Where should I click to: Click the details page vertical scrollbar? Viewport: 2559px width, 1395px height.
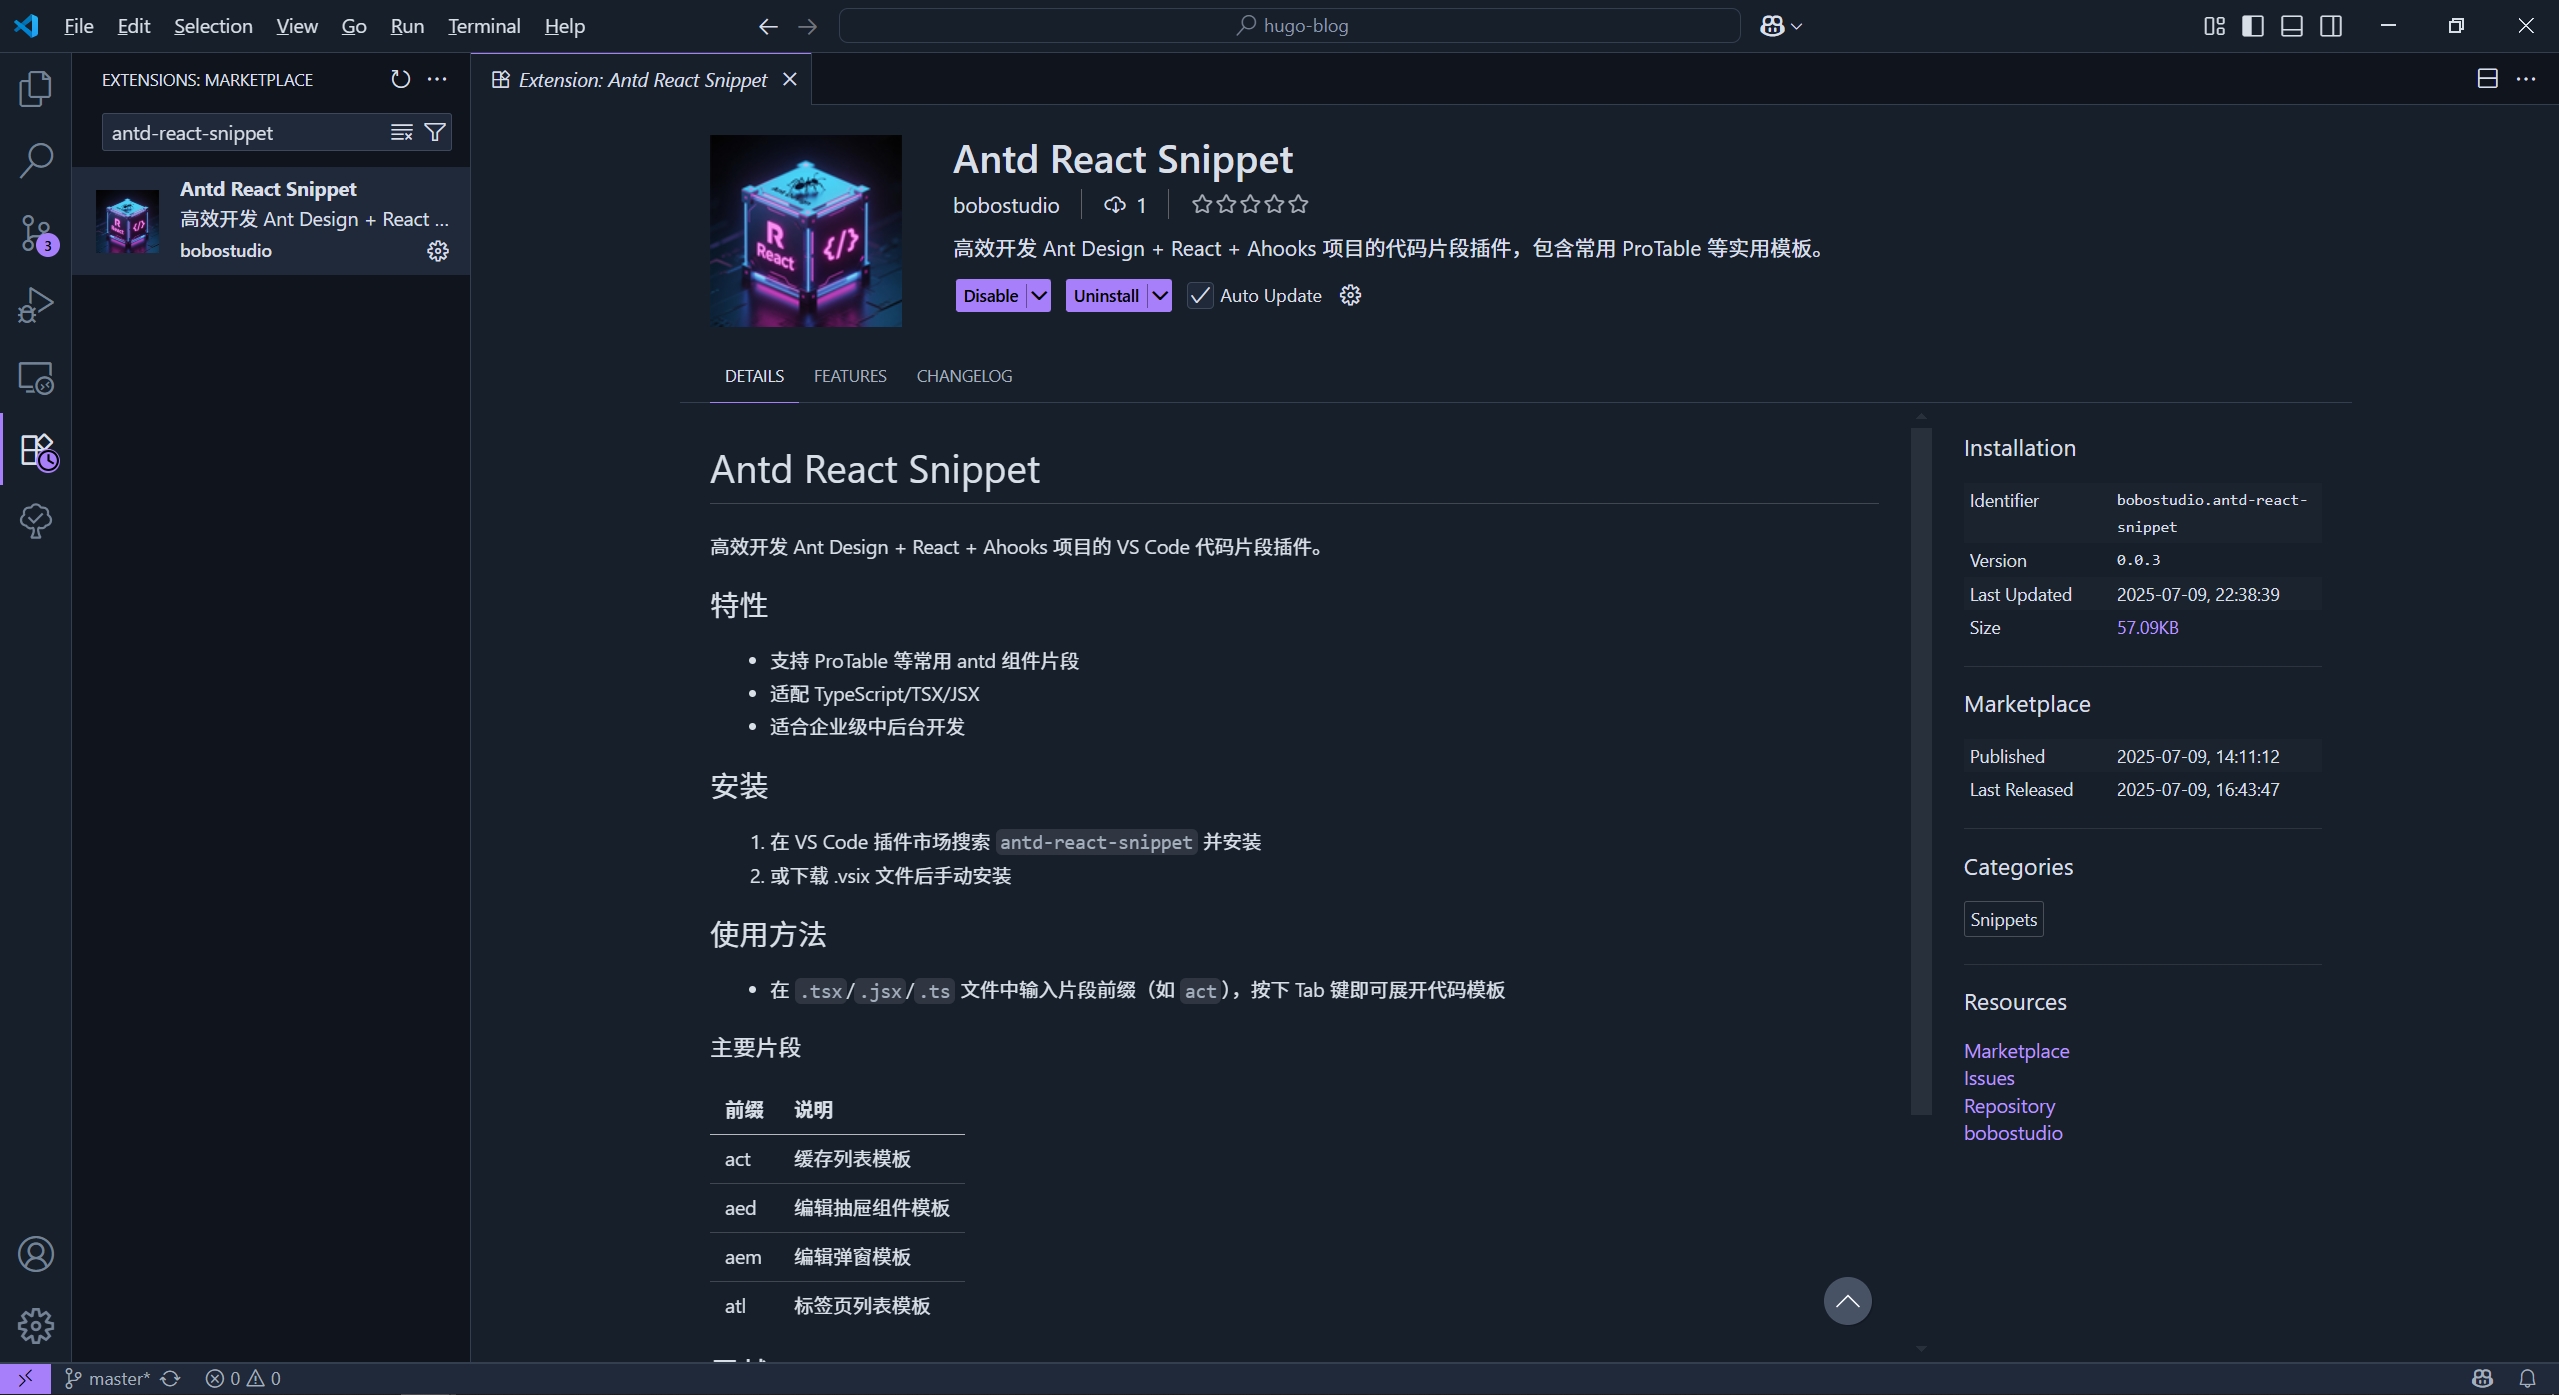click(x=1920, y=770)
